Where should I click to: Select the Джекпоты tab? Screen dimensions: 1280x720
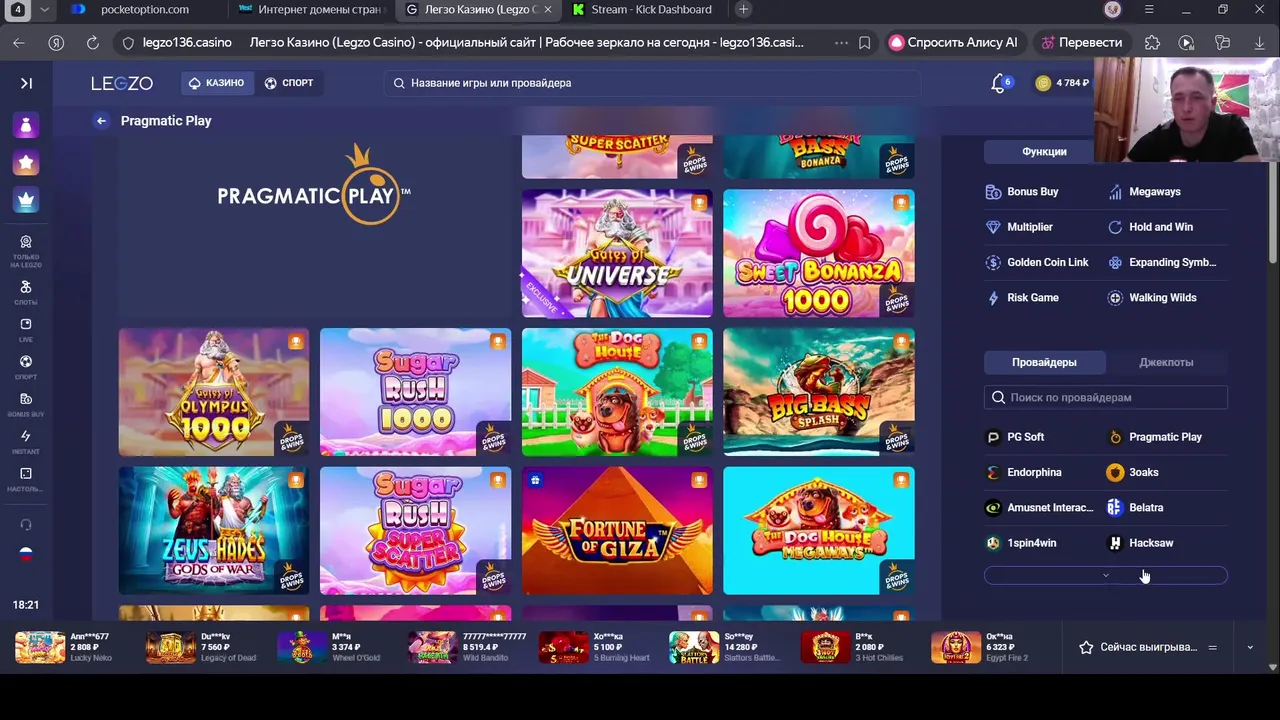point(1166,362)
